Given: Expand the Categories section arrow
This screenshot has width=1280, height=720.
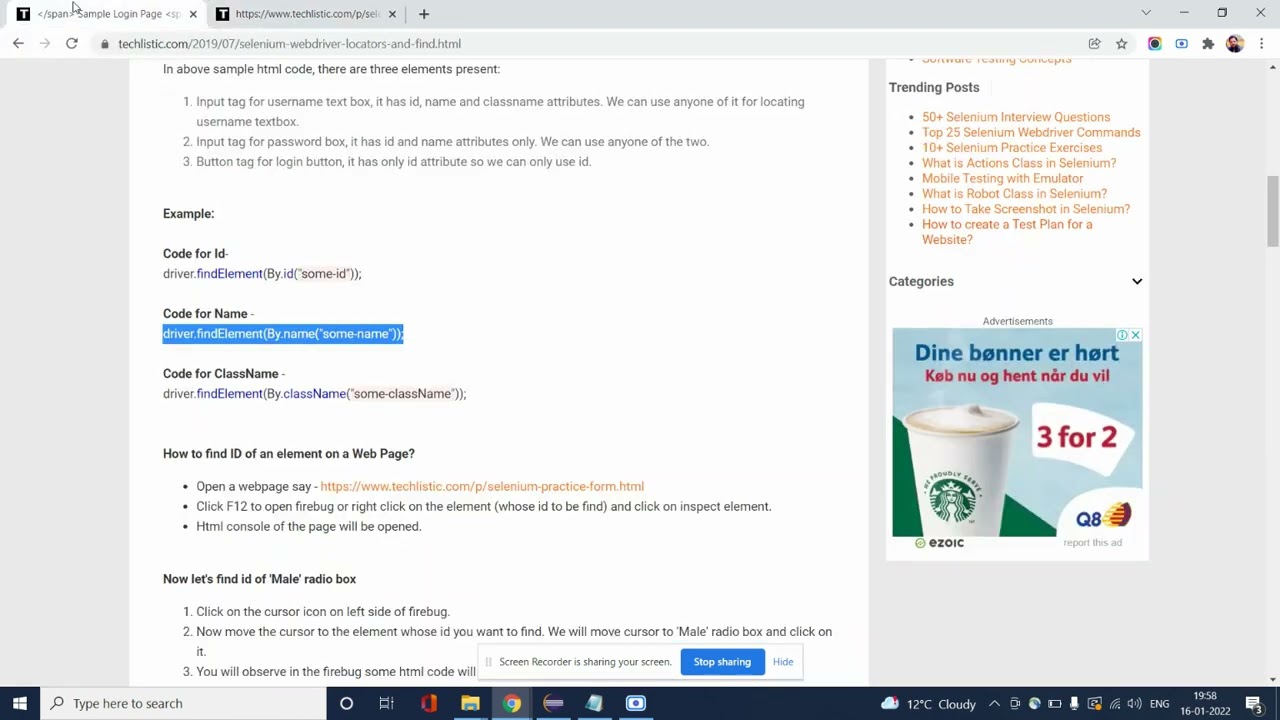Looking at the screenshot, I should coord(1137,281).
